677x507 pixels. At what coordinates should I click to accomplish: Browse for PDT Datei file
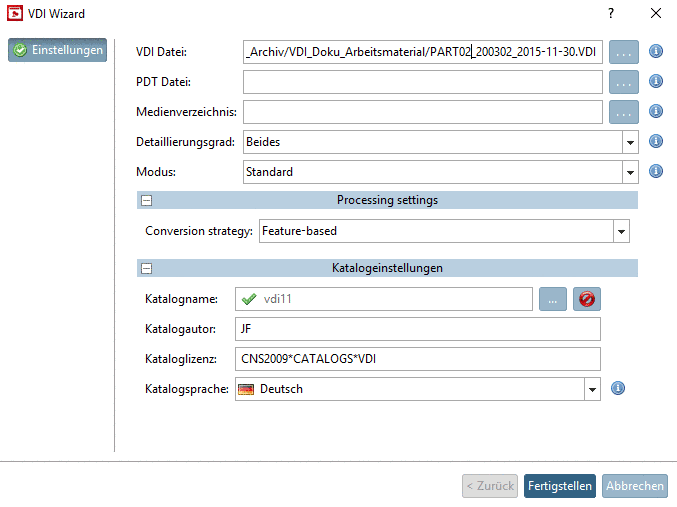click(x=623, y=82)
